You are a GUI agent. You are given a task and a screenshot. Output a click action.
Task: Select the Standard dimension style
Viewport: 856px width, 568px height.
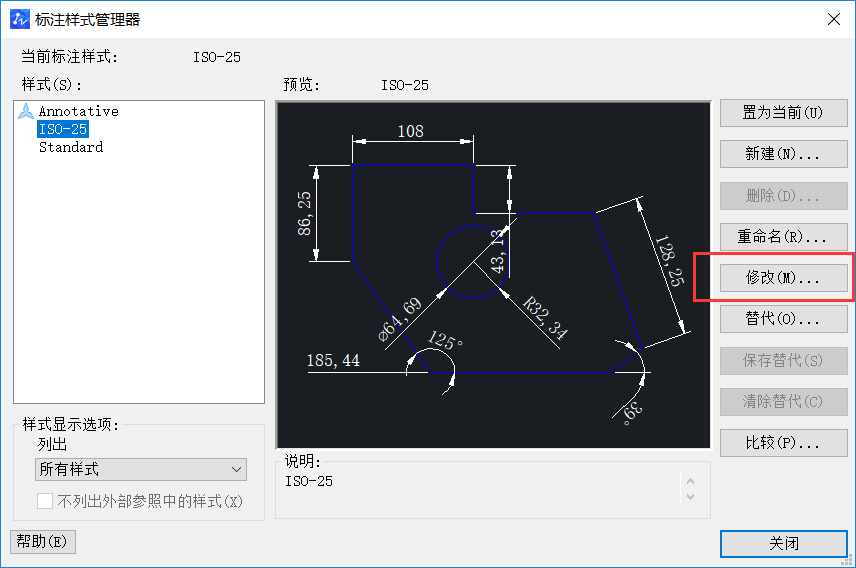pyautogui.click(x=70, y=147)
